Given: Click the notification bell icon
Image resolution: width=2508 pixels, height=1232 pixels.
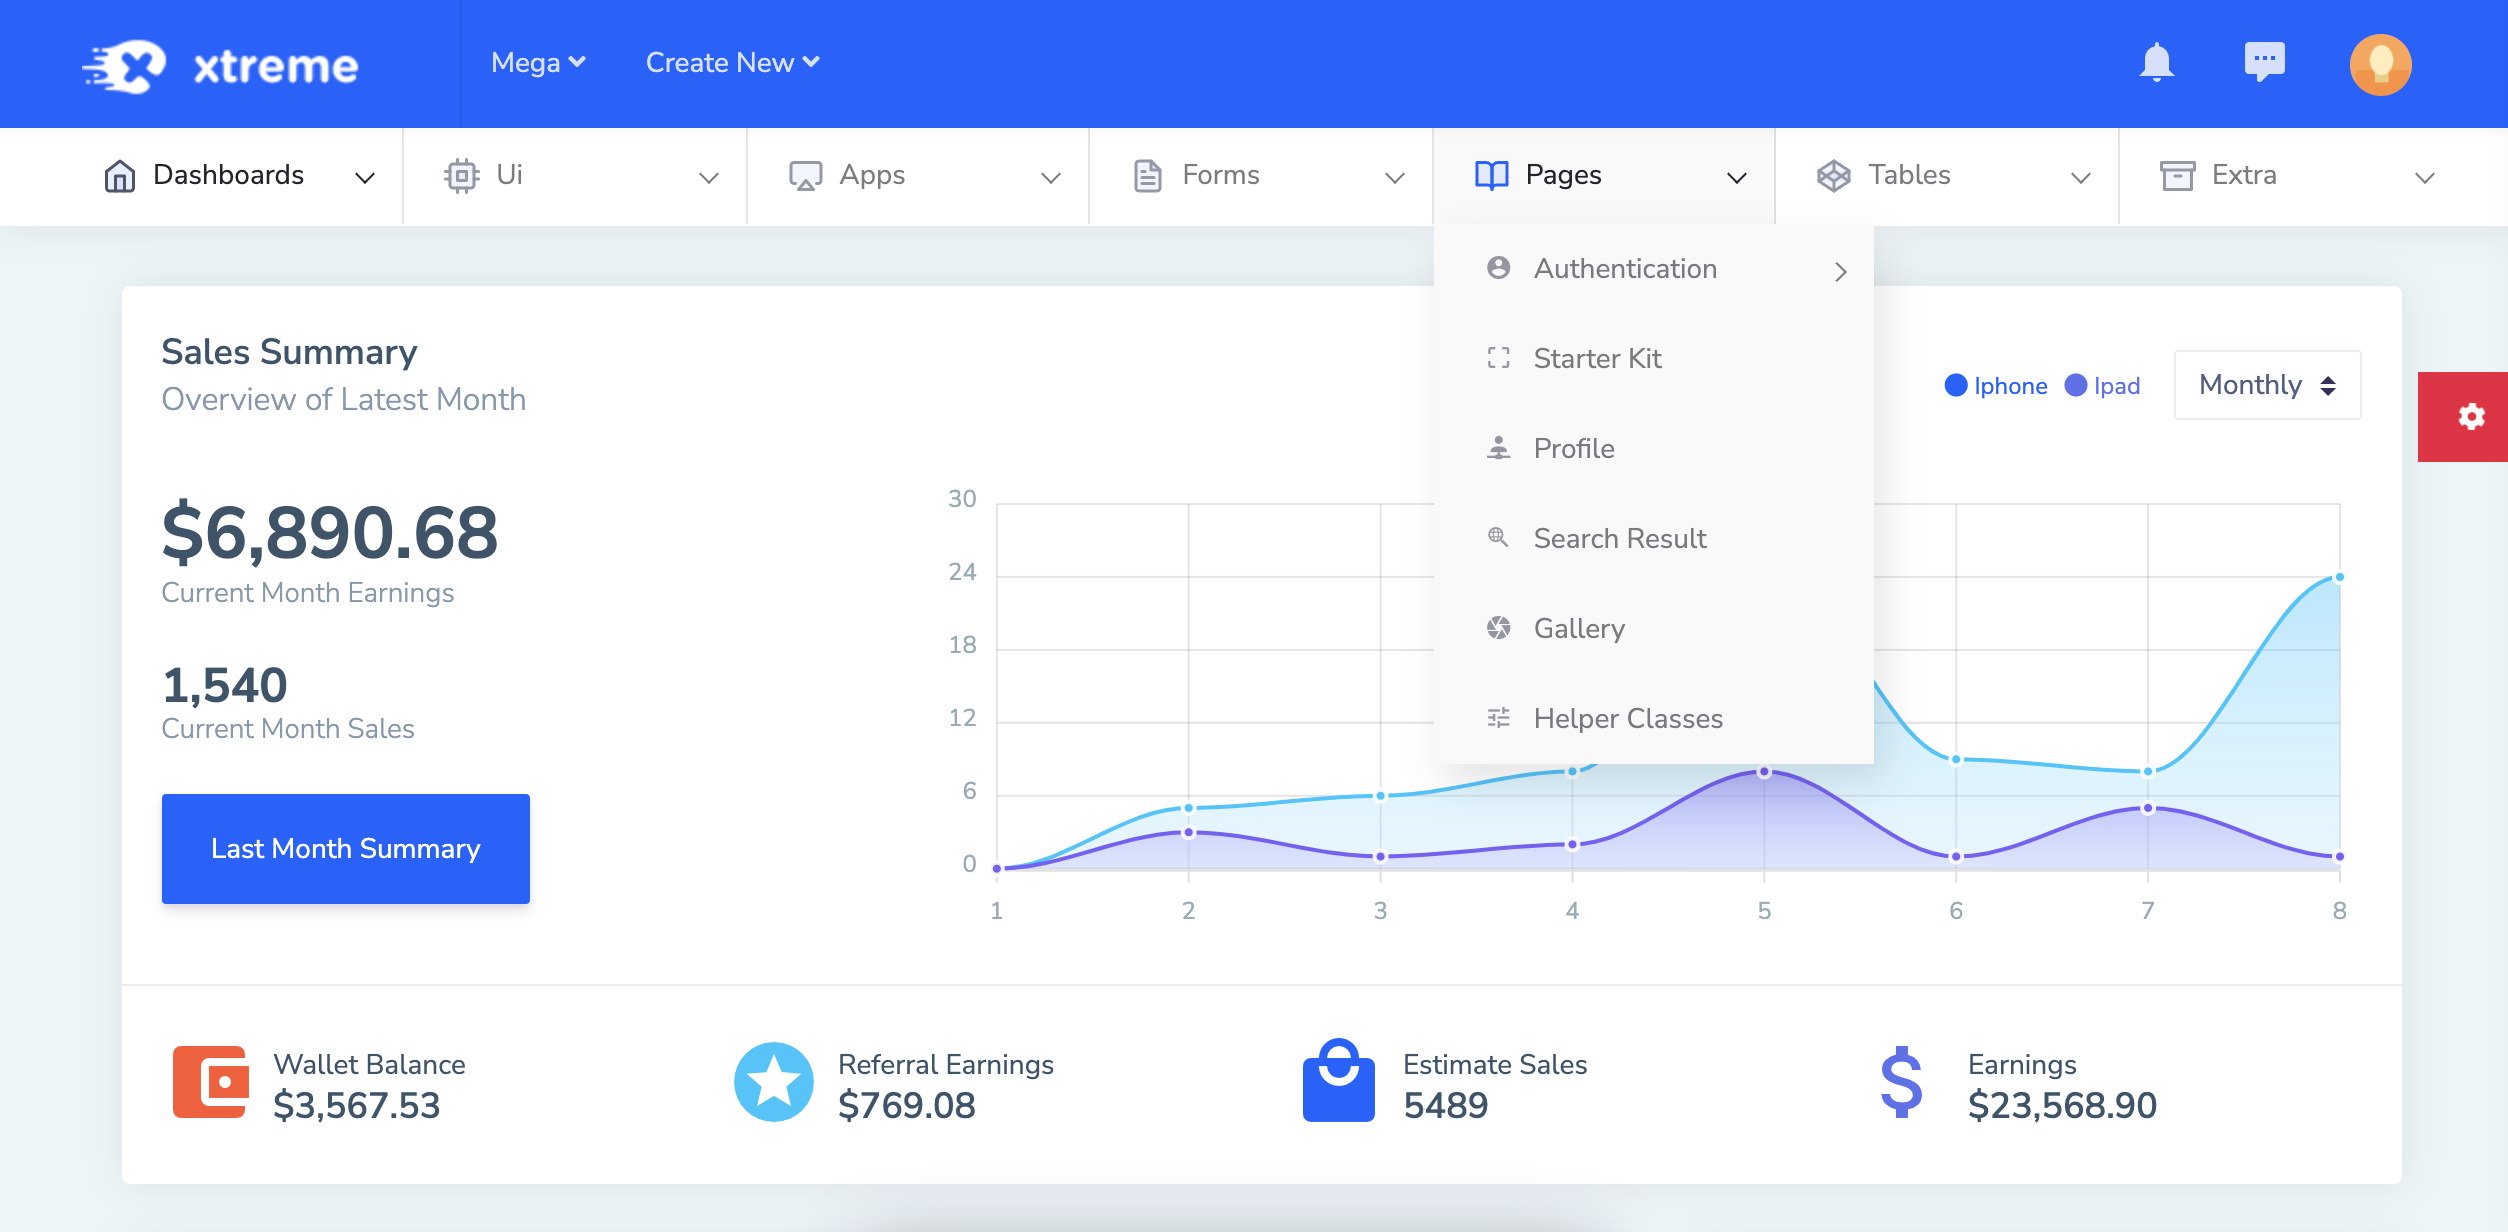Looking at the screenshot, I should (2156, 63).
